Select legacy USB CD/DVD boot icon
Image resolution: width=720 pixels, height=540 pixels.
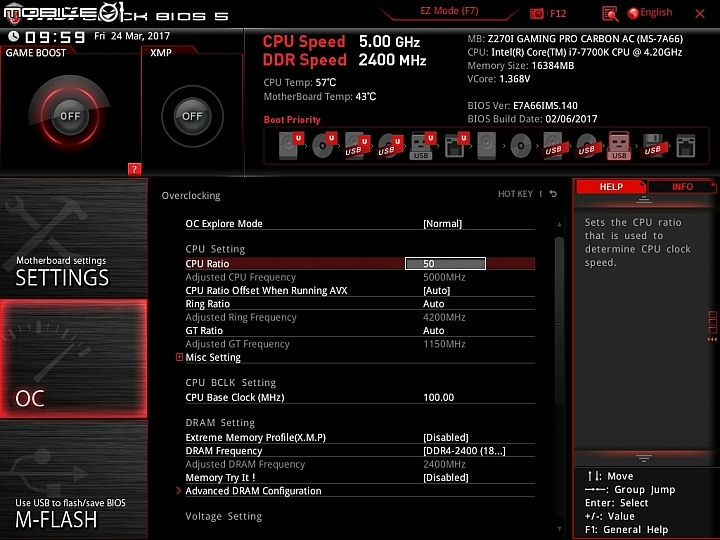click(587, 146)
